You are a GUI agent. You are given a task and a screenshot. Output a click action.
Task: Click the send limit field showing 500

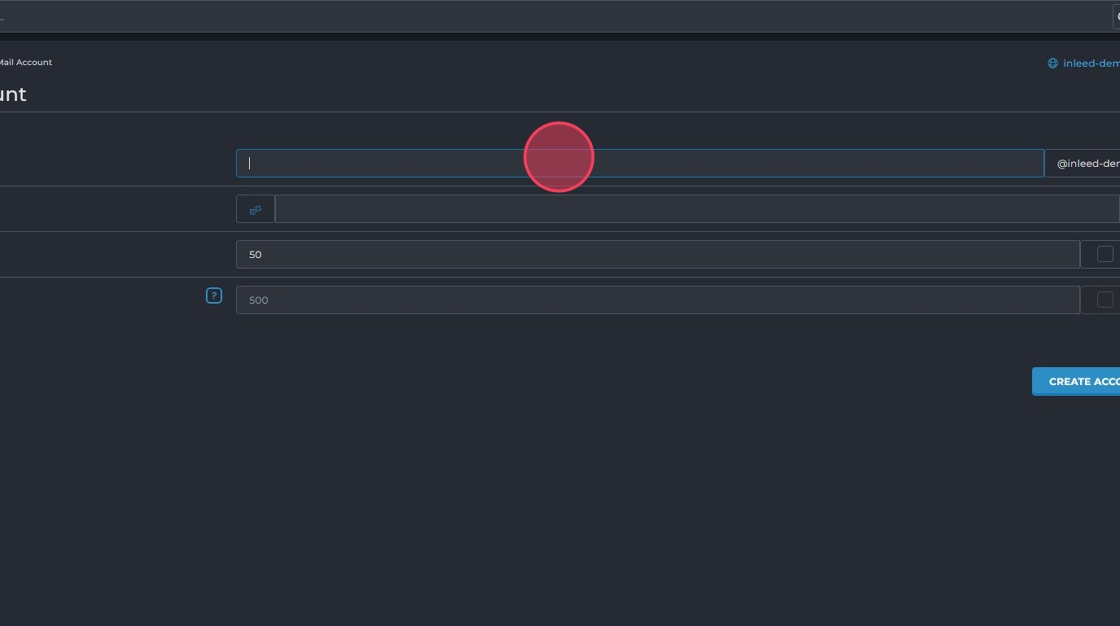point(657,300)
